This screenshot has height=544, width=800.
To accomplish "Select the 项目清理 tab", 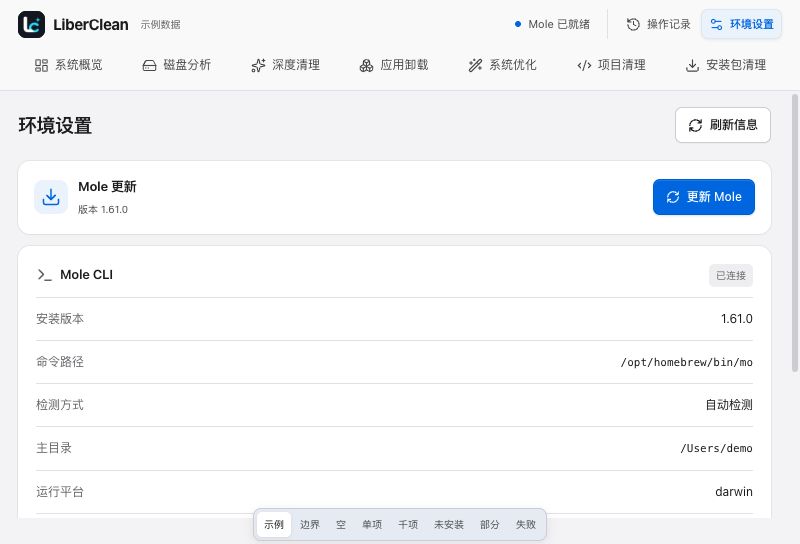I will click(611, 65).
